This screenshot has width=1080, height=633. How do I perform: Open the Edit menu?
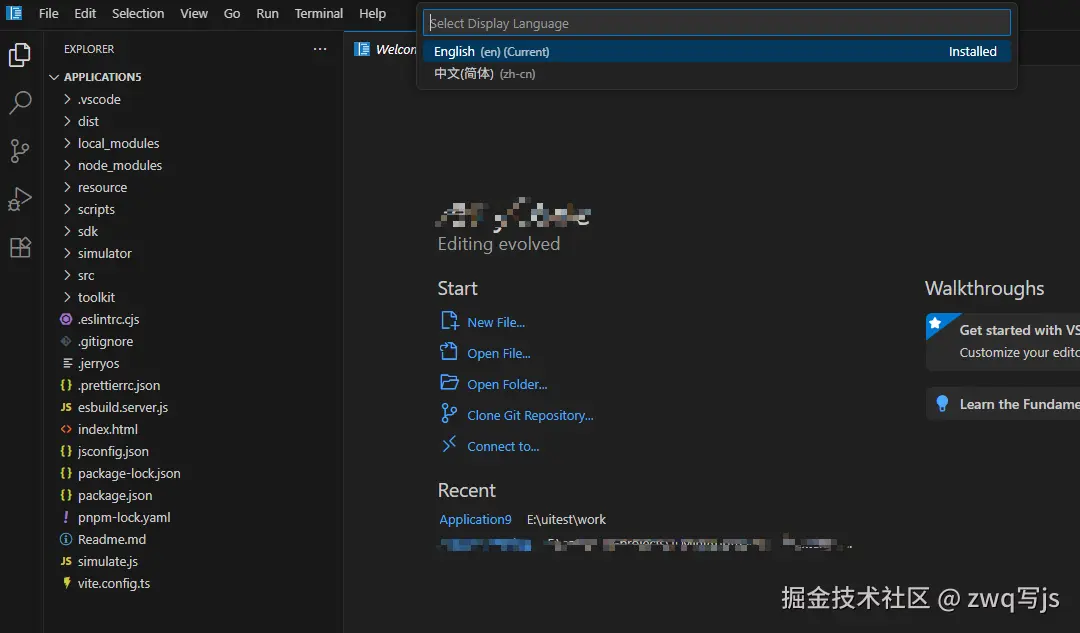click(85, 13)
